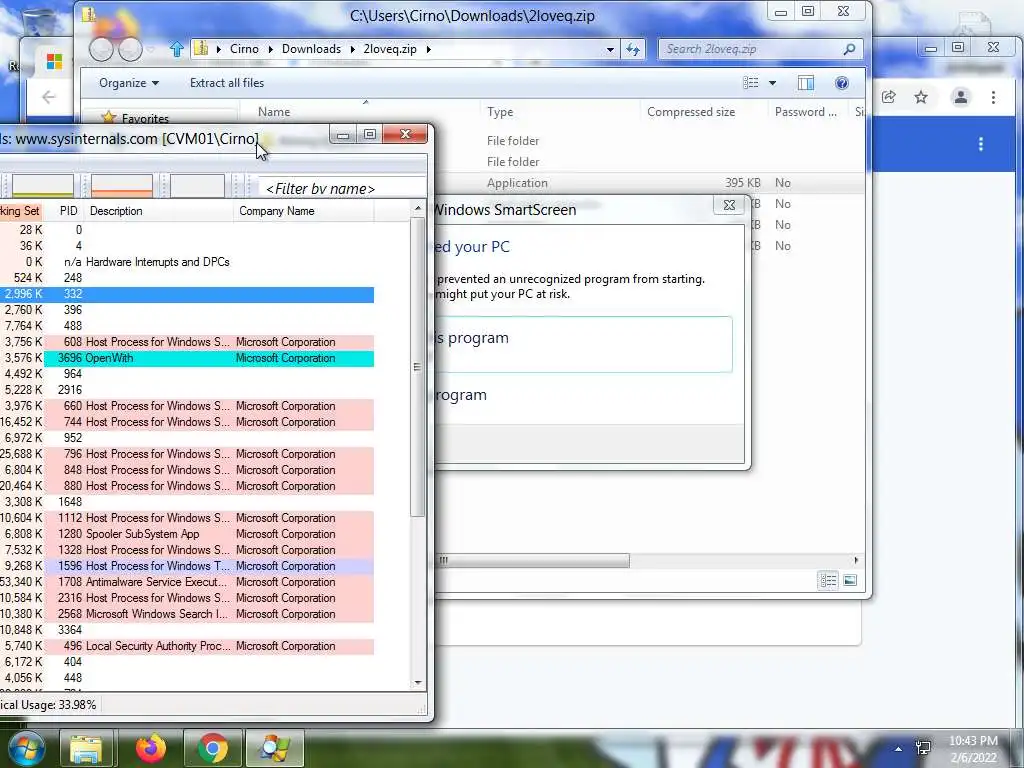This screenshot has height=768, width=1024.
Task: Expand the arrow after 2loveq.zip breadcrumb
Action: pyautogui.click(x=428, y=49)
